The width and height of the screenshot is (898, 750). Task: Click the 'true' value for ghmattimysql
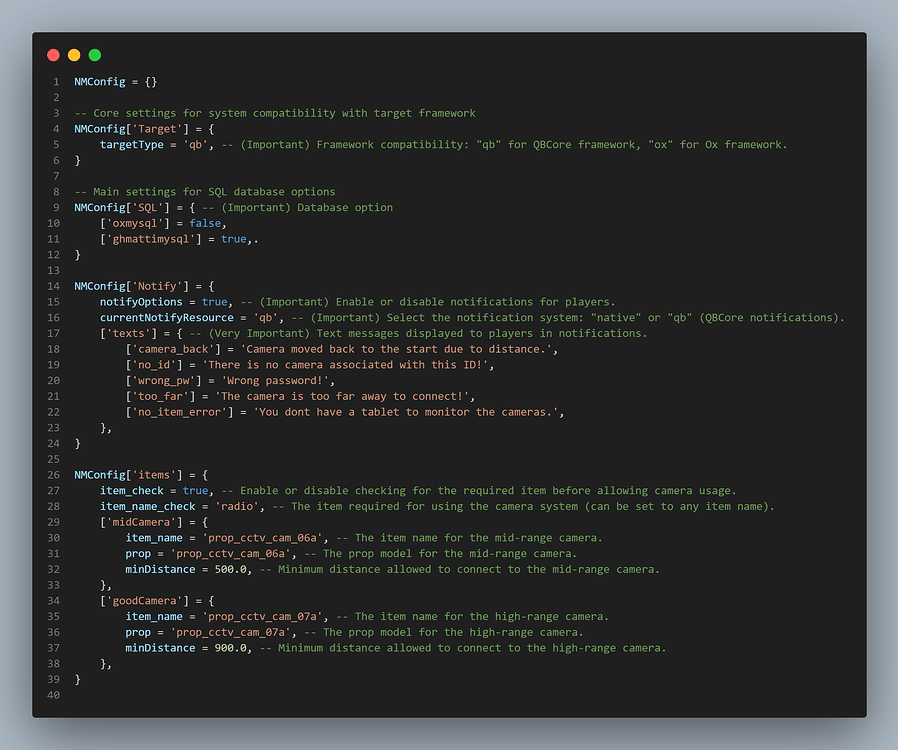point(234,239)
